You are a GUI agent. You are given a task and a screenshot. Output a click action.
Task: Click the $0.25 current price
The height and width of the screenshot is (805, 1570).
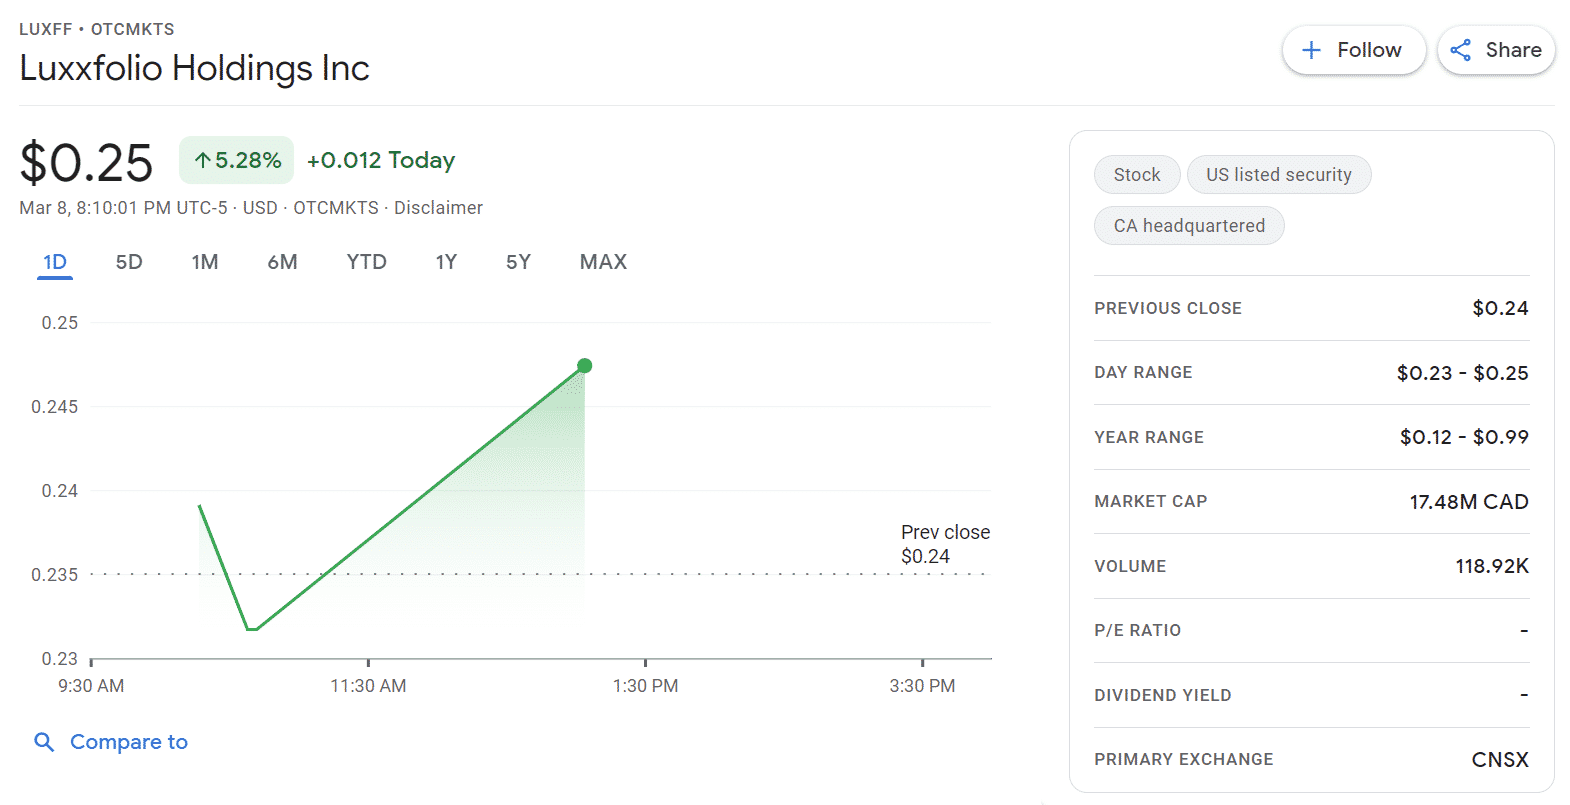86,163
